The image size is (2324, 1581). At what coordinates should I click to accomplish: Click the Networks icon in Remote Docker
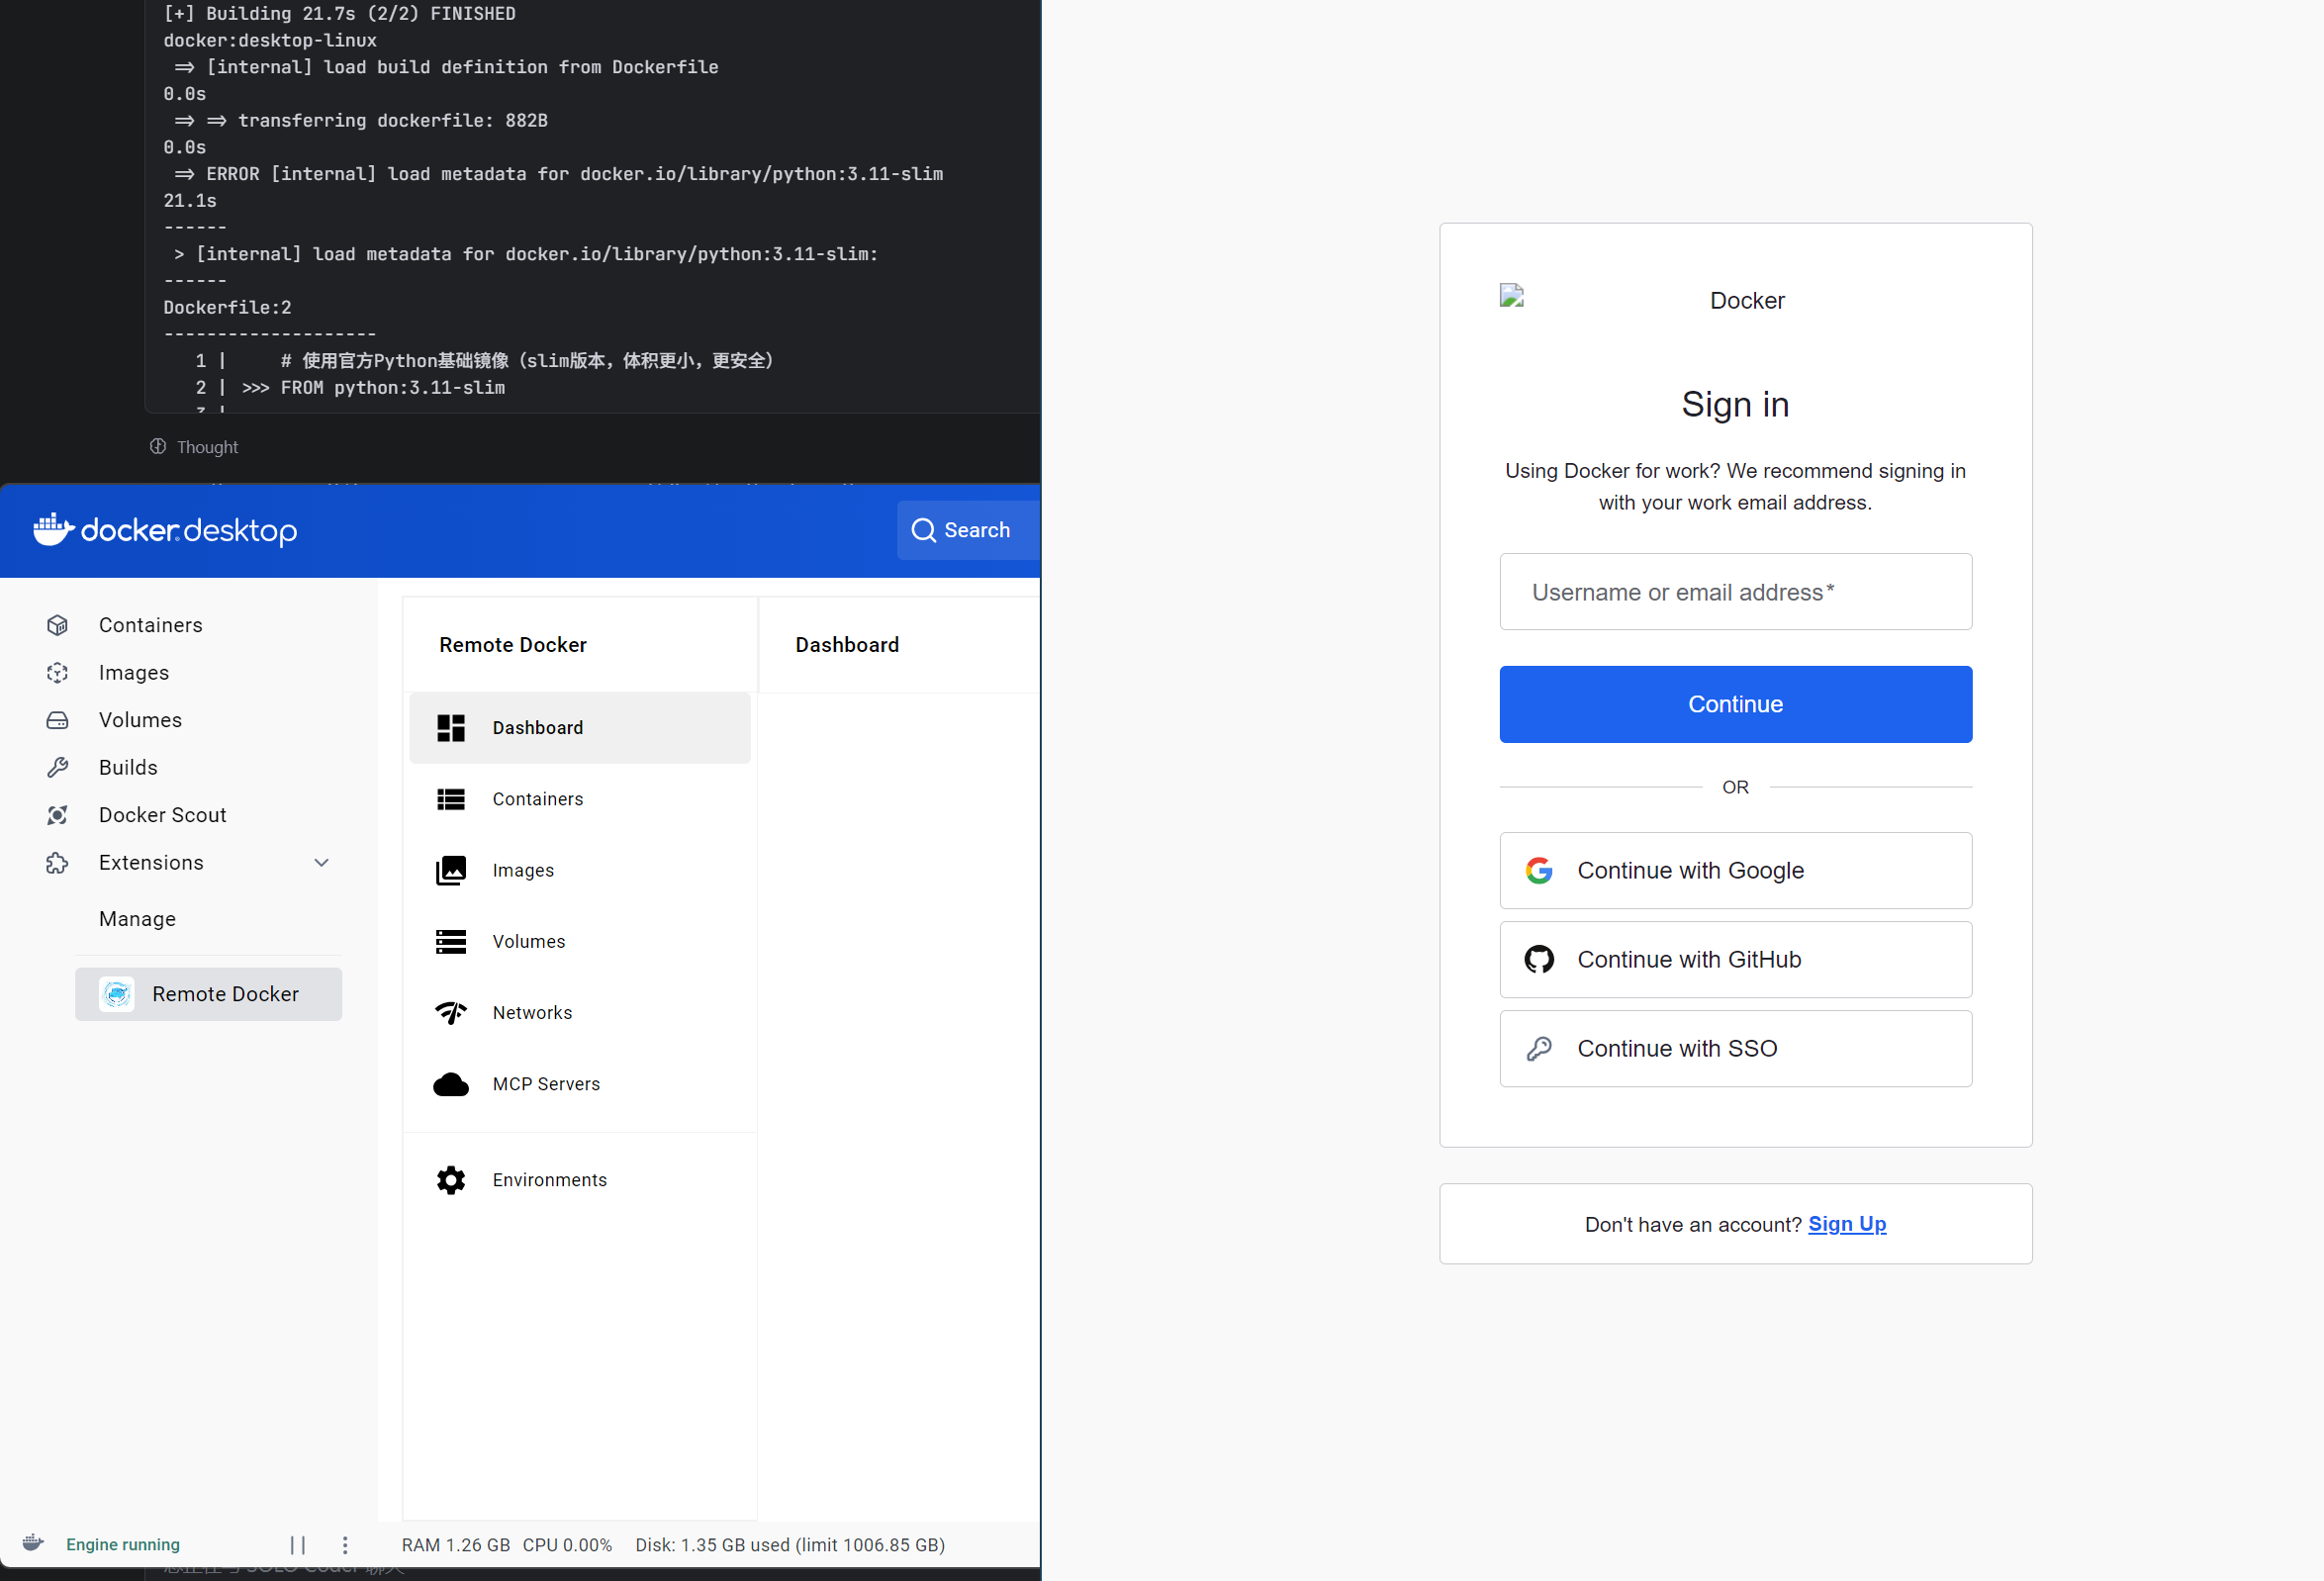coord(451,1012)
